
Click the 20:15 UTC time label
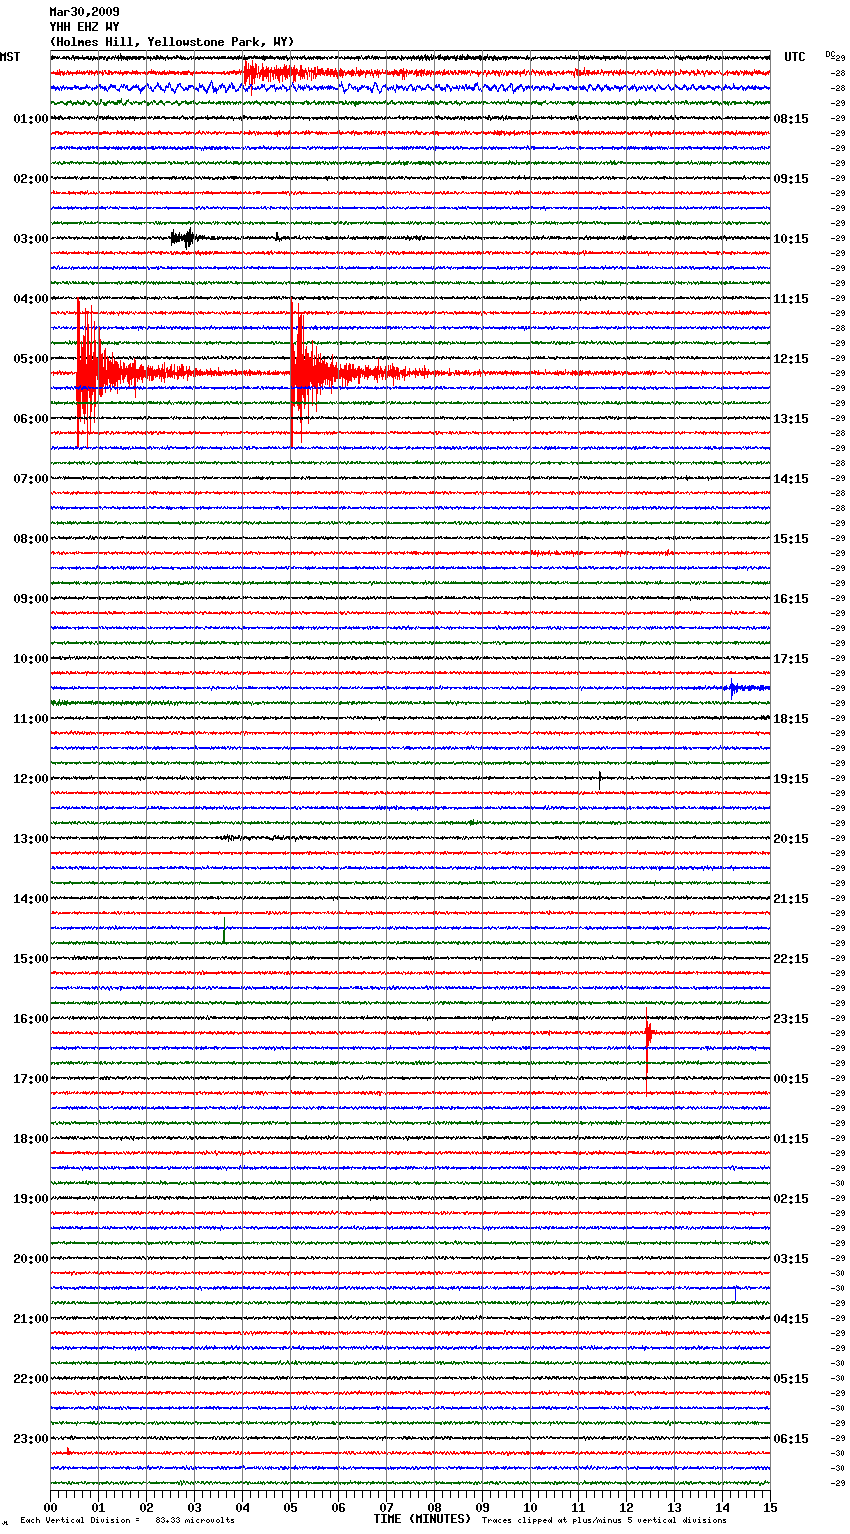791,839
